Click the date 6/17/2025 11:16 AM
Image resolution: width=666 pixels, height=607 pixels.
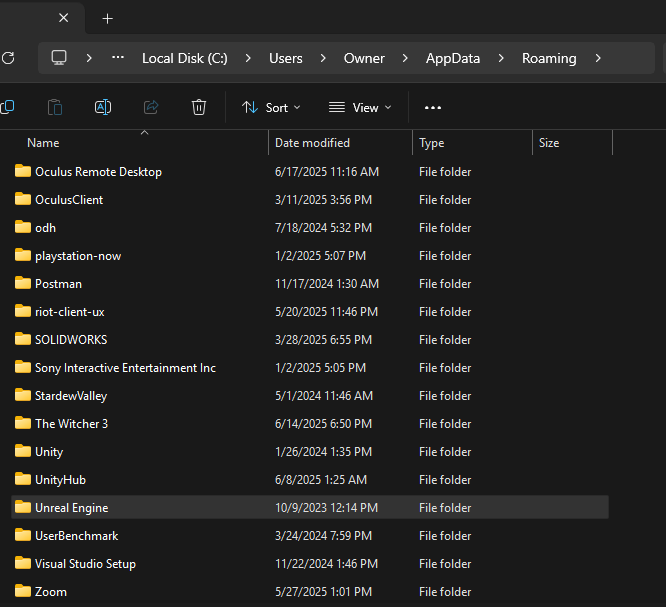click(327, 172)
